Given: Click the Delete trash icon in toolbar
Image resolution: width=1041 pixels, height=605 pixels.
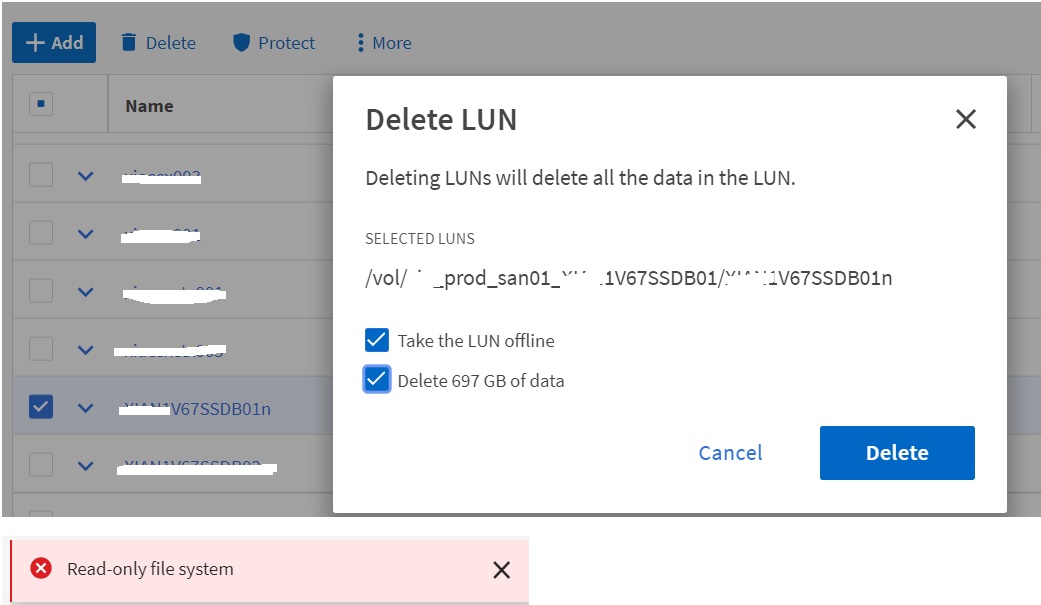Looking at the screenshot, I should coord(128,43).
